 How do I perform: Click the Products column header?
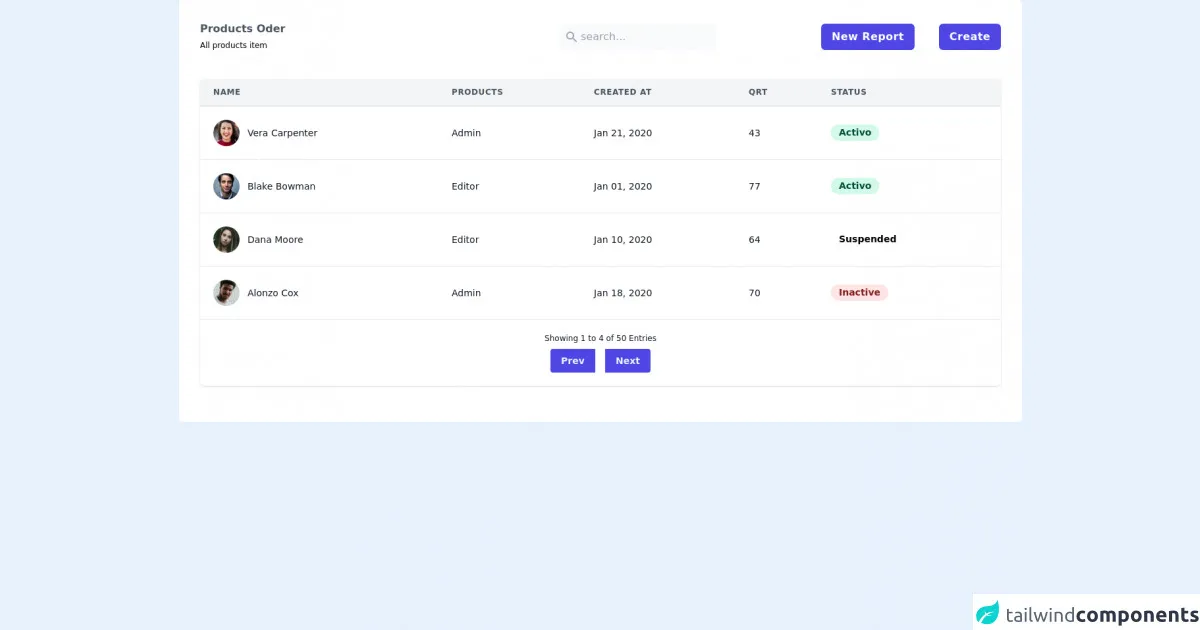click(477, 92)
